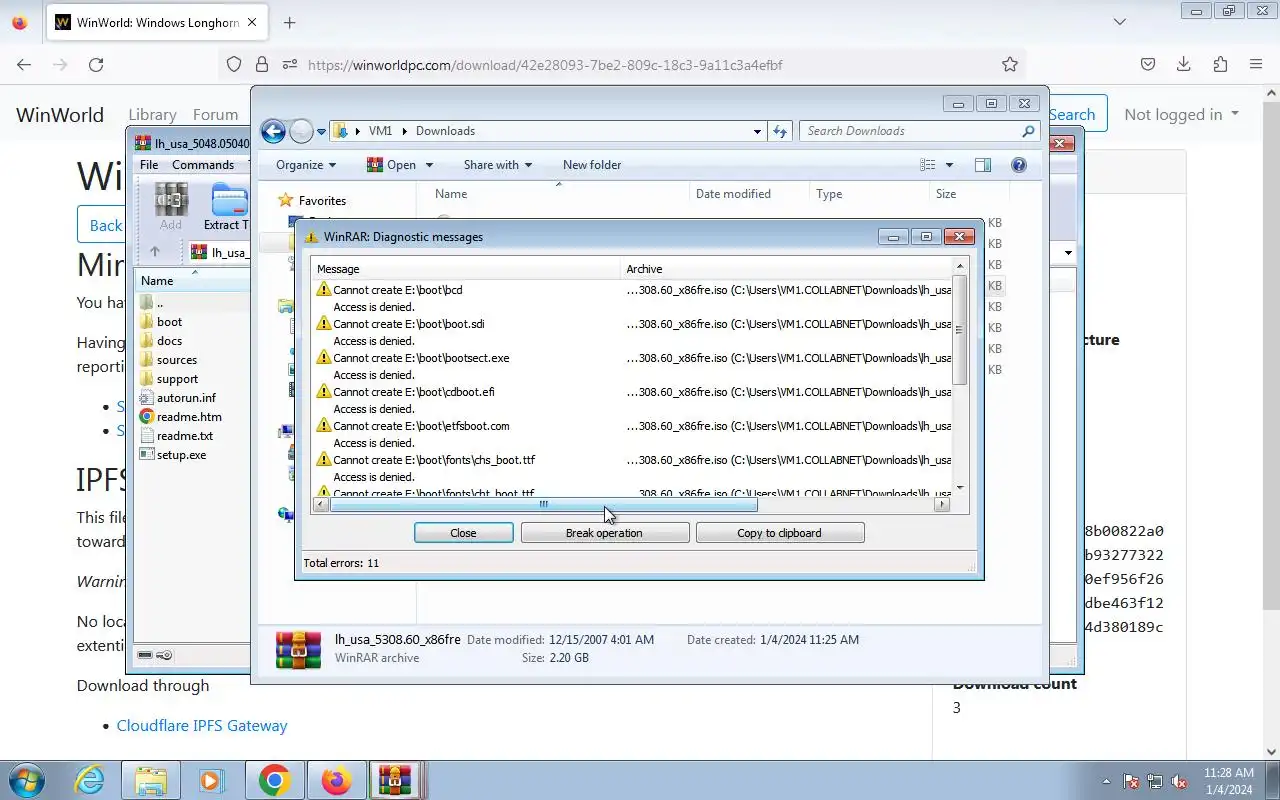Open the Organize menu in Explorer
Image resolution: width=1280 pixels, height=800 pixels.
point(306,165)
